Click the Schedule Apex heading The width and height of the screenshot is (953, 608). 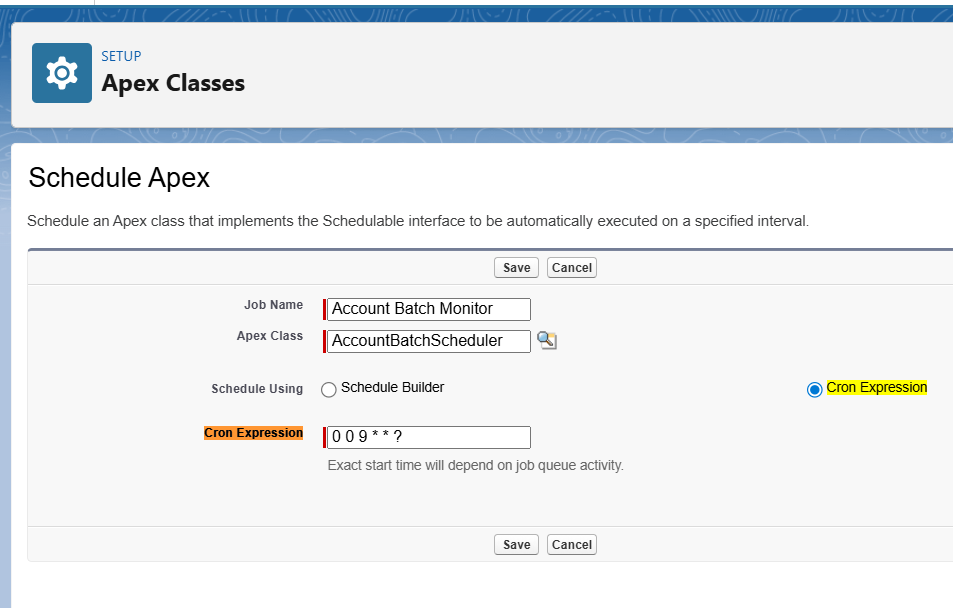[x=119, y=178]
